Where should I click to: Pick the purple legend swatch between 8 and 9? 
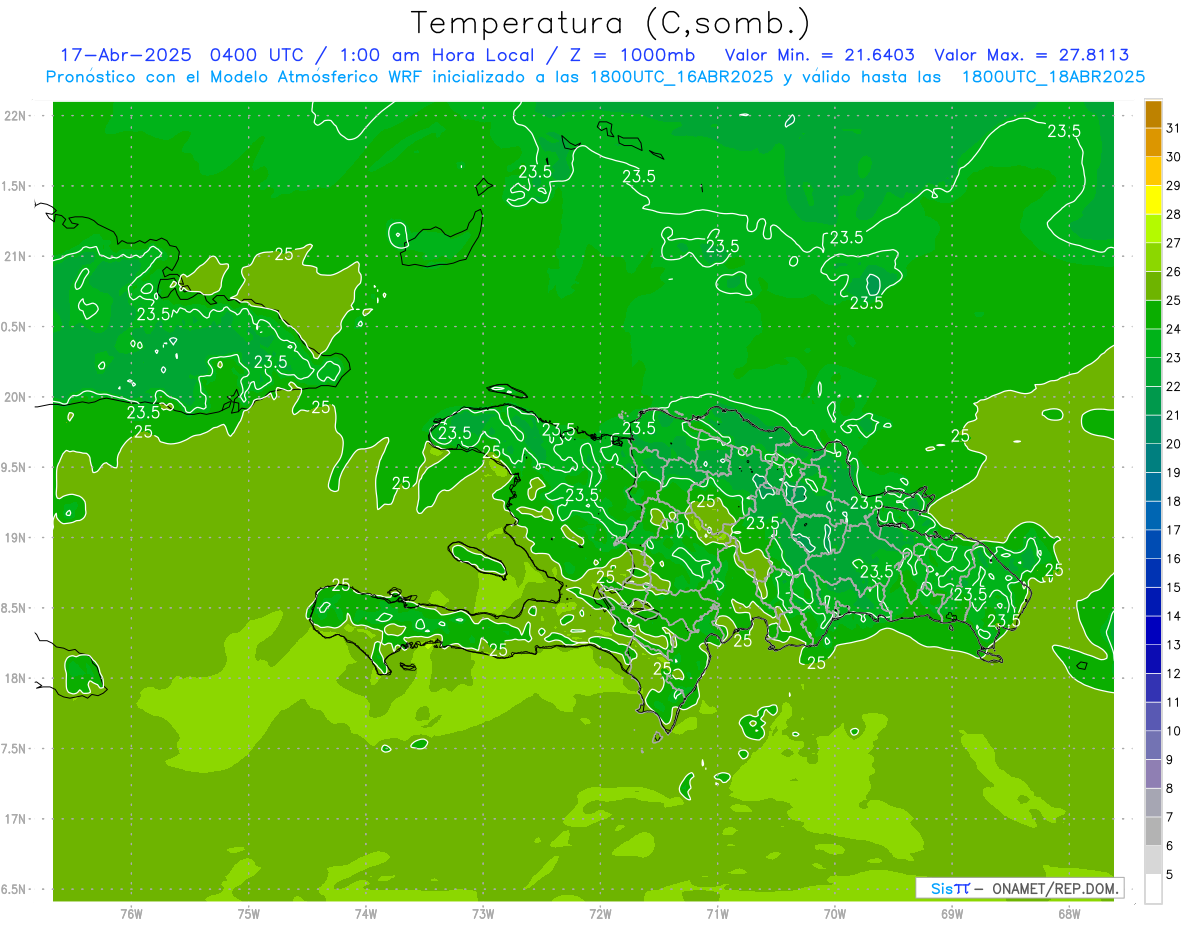tap(1153, 774)
